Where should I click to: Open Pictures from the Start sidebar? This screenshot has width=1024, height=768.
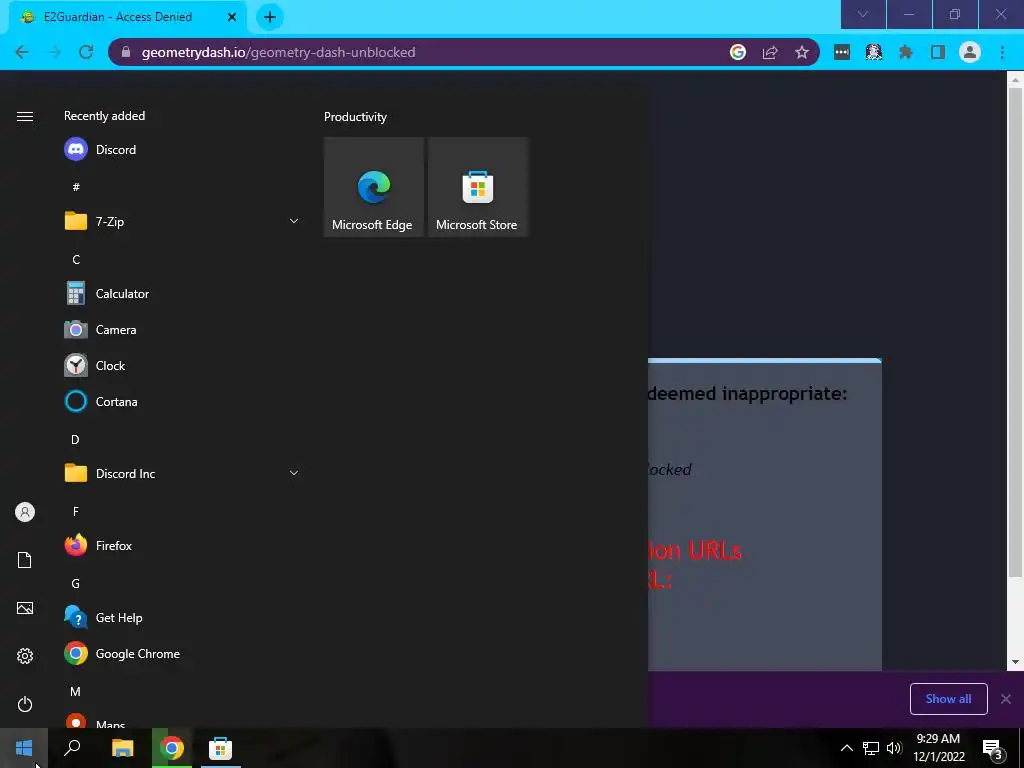[25, 608]
